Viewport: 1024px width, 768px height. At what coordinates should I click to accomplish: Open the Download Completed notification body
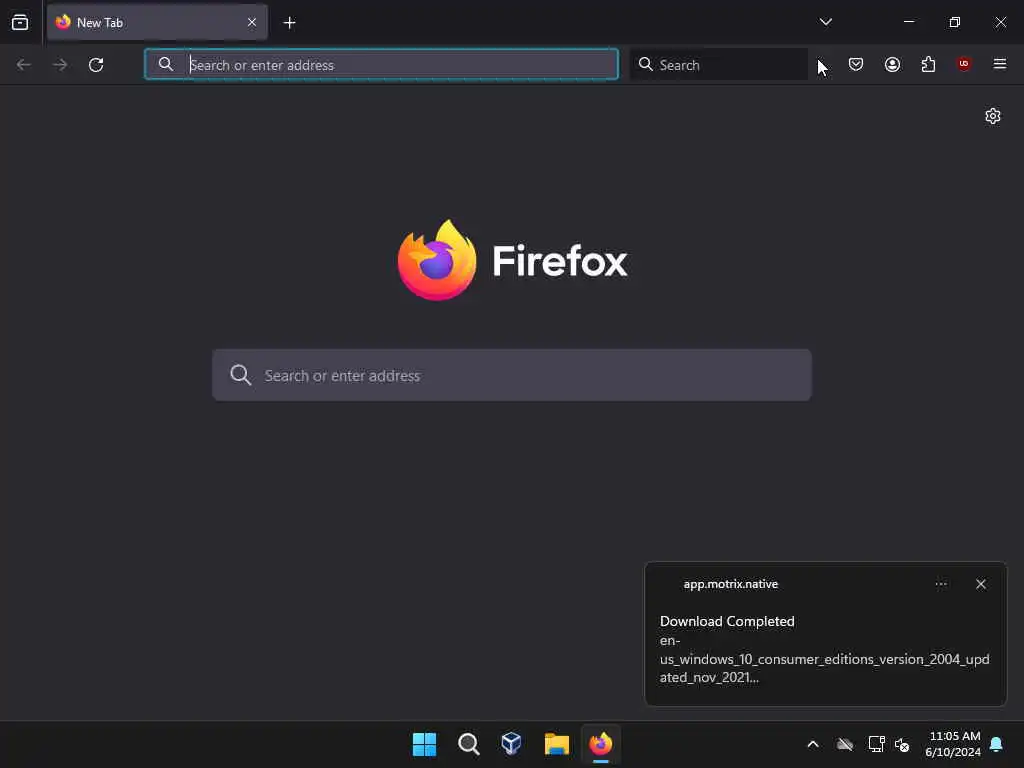coord(825,649)
